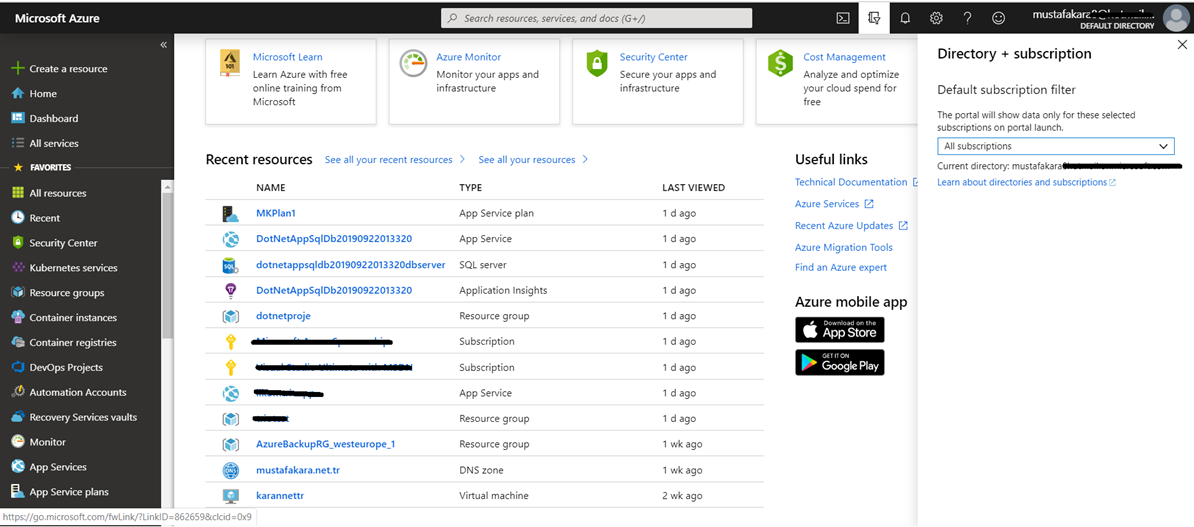Click the help question mark icon
Screen dimensions: 1194x527
[x=967, y=18]
